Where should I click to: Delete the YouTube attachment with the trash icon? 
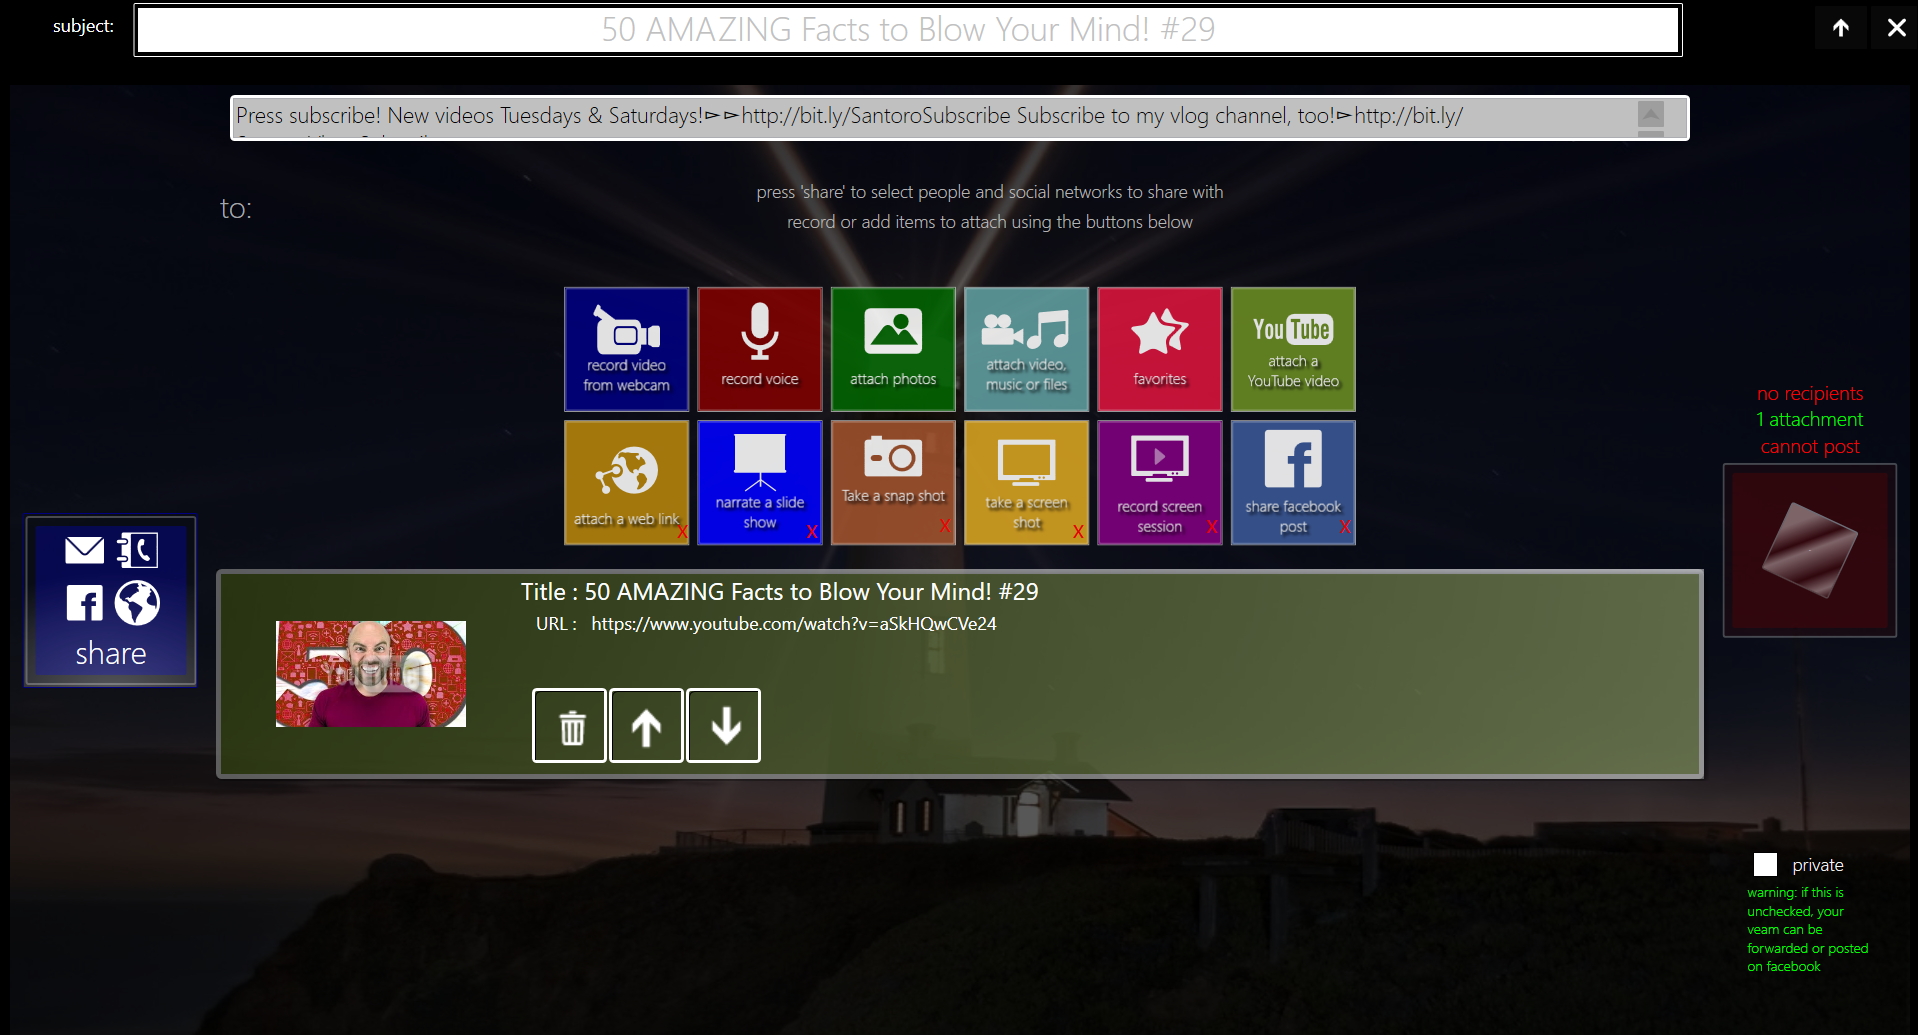[570, 726]
